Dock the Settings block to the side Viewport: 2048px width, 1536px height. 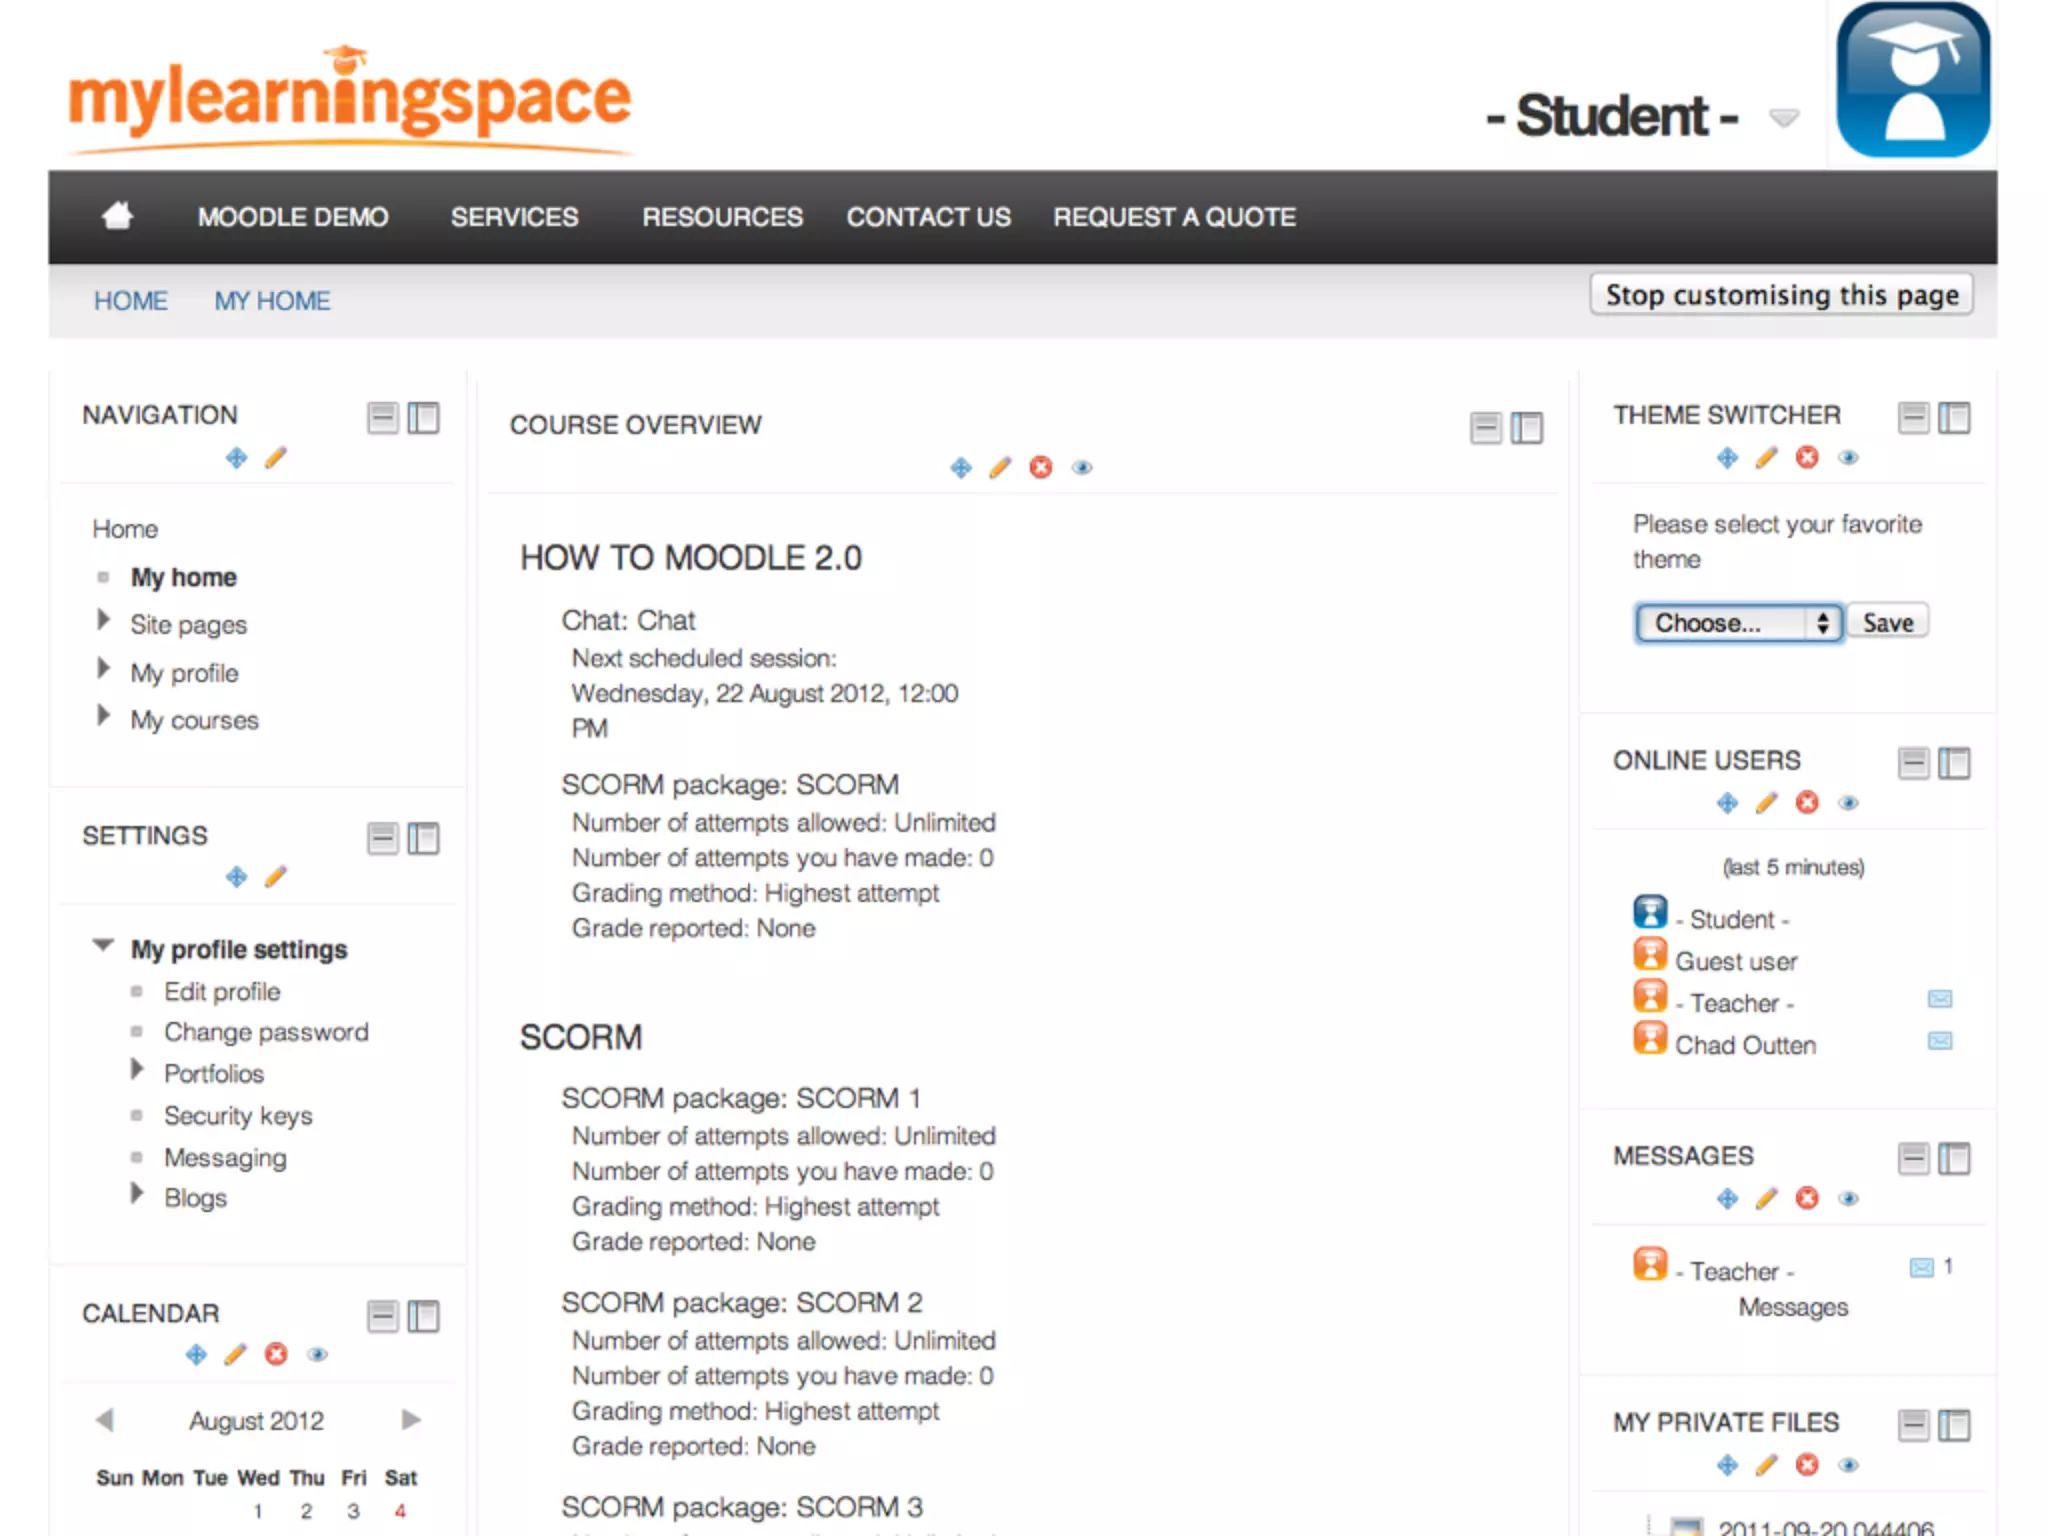click(423, 838)
